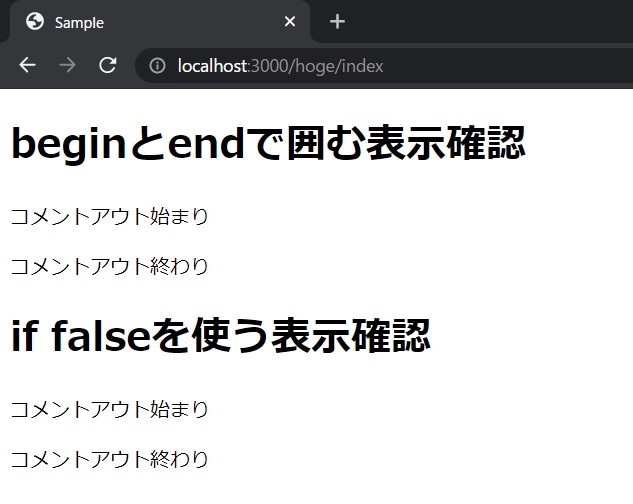The height and width of the screenshot is (504, 633).
Task: Click the heading if falseを使う表示確認
Action: click(221, 336)
